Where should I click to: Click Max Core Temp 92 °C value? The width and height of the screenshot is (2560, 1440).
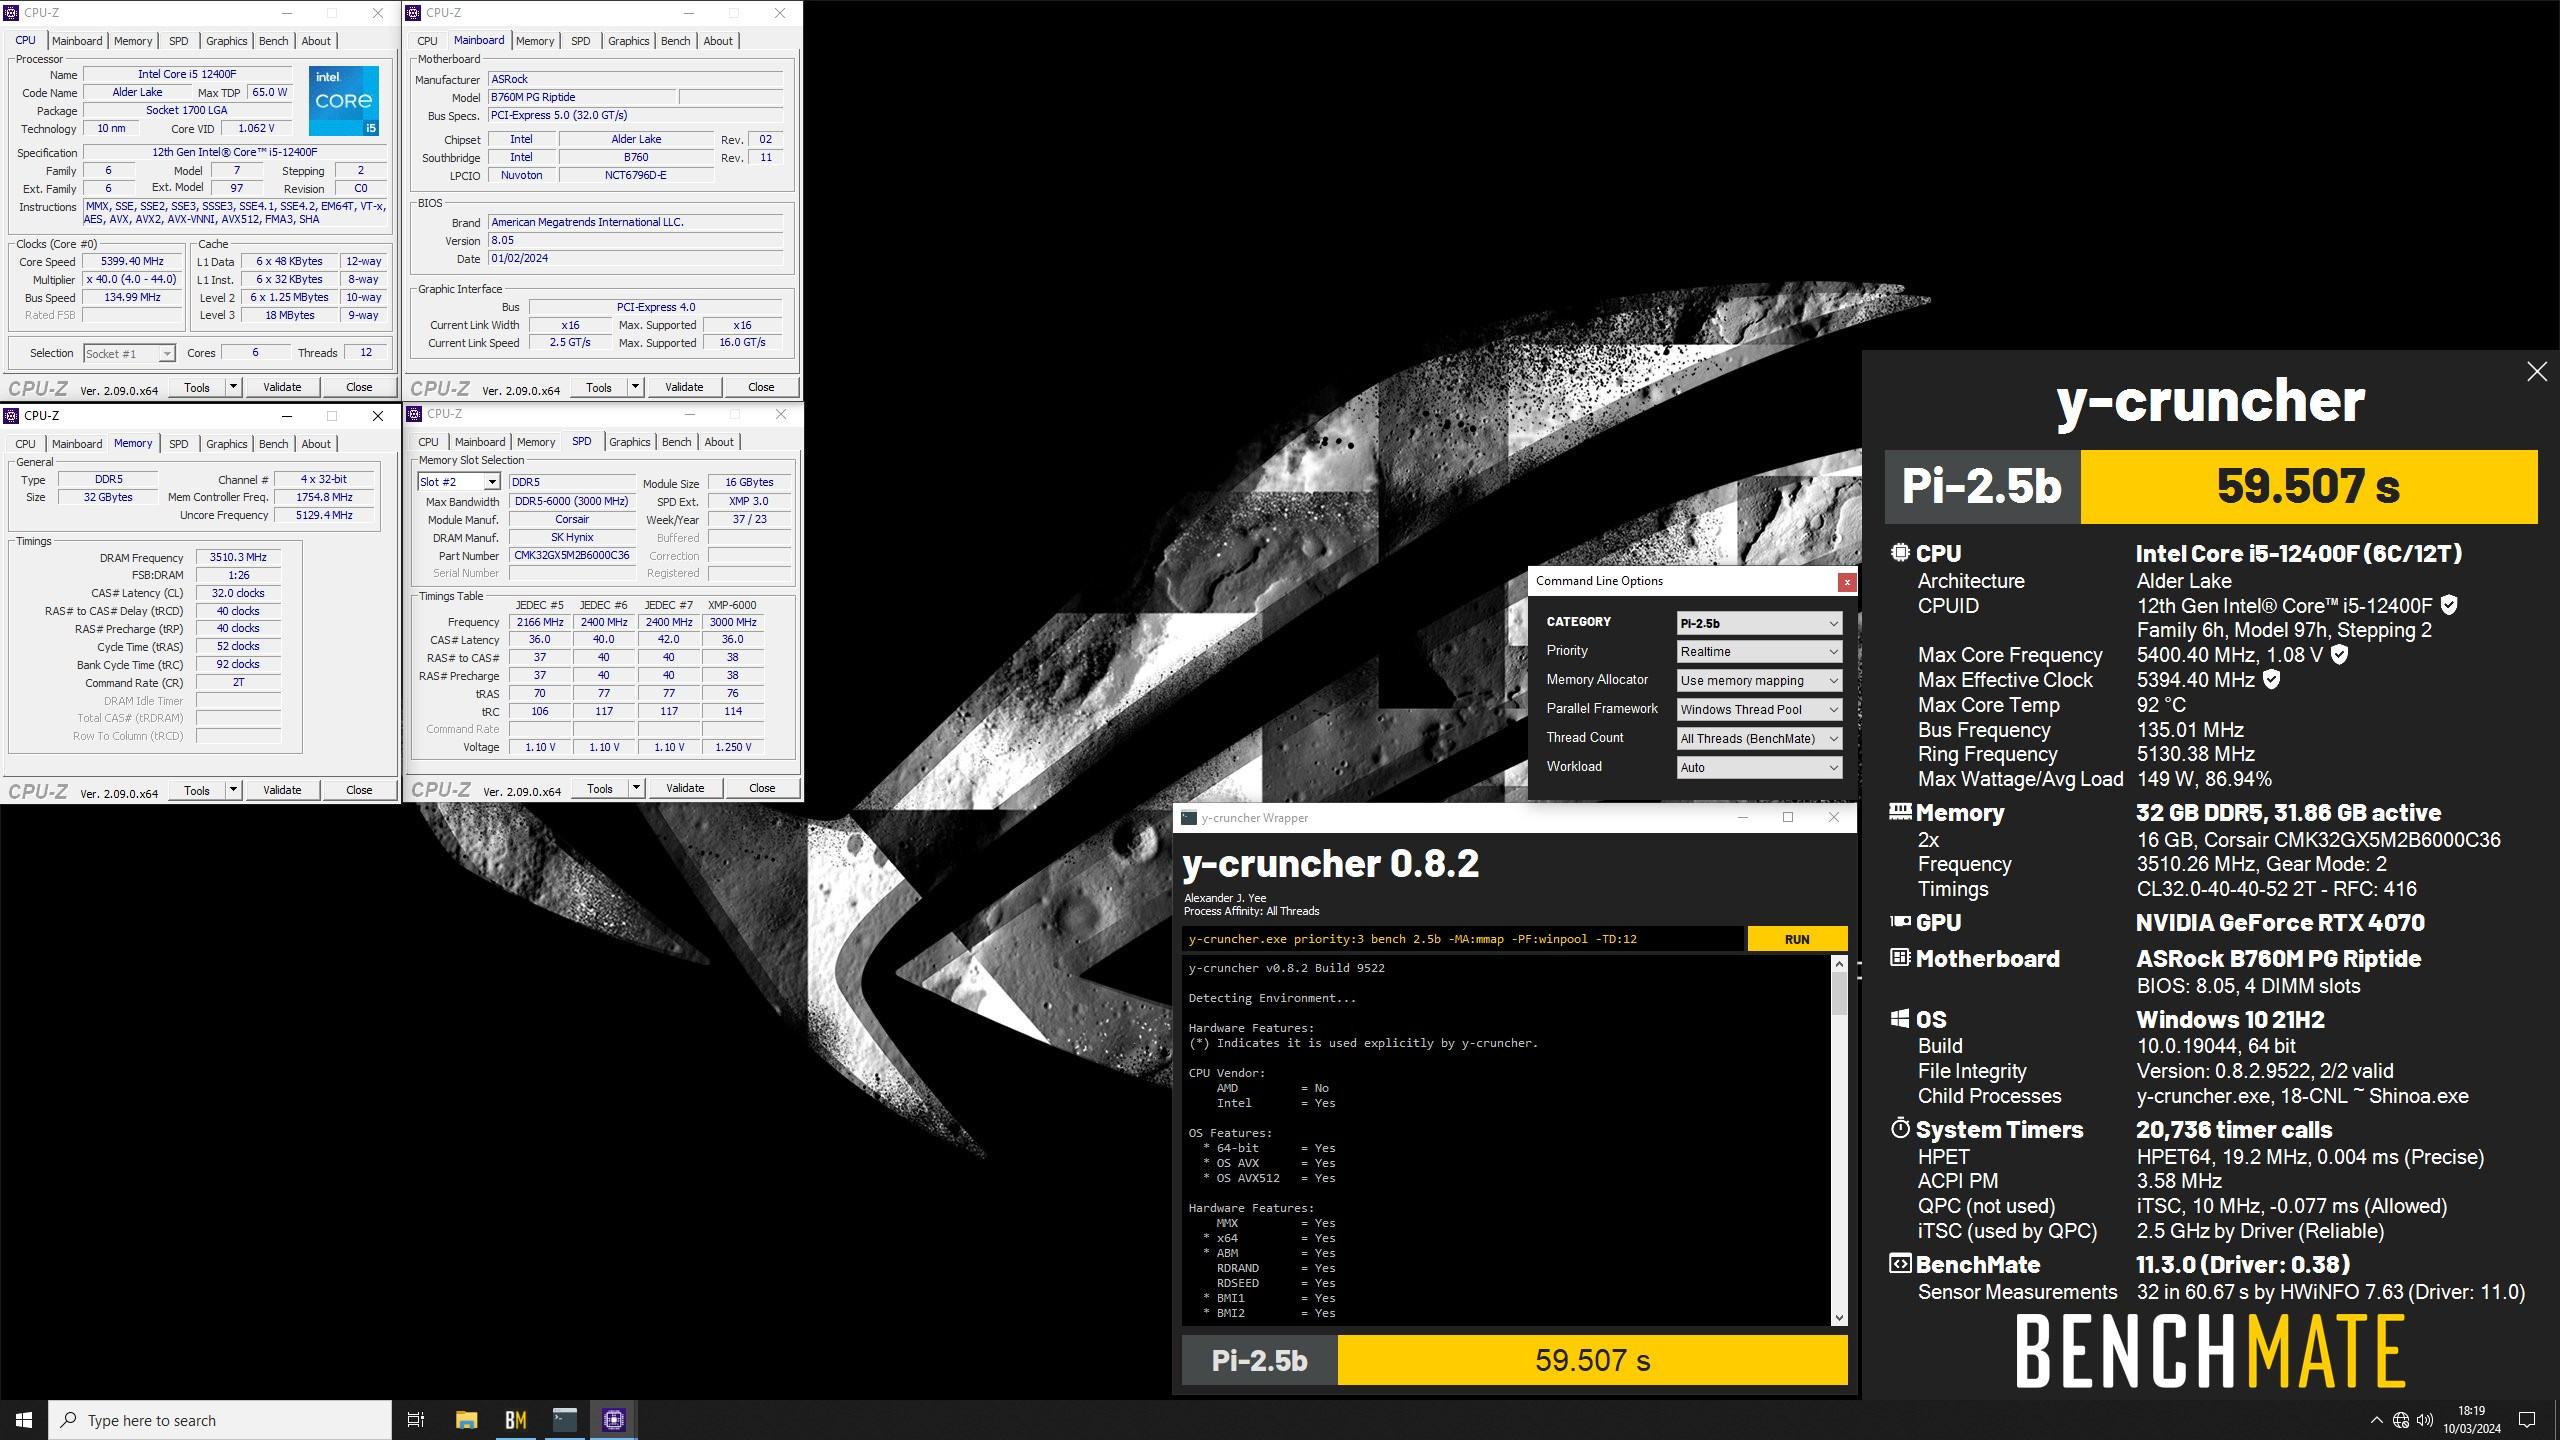2162,705
